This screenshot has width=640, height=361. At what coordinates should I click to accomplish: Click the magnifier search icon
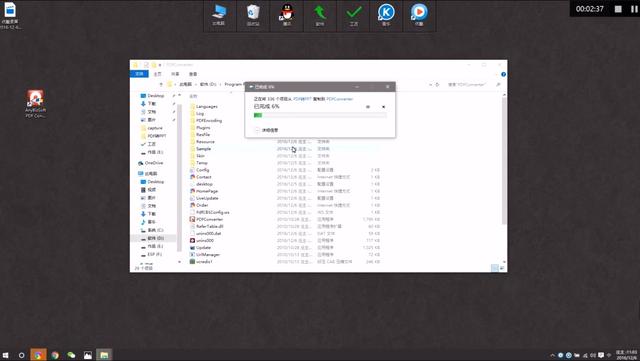[x=498, y=85]
